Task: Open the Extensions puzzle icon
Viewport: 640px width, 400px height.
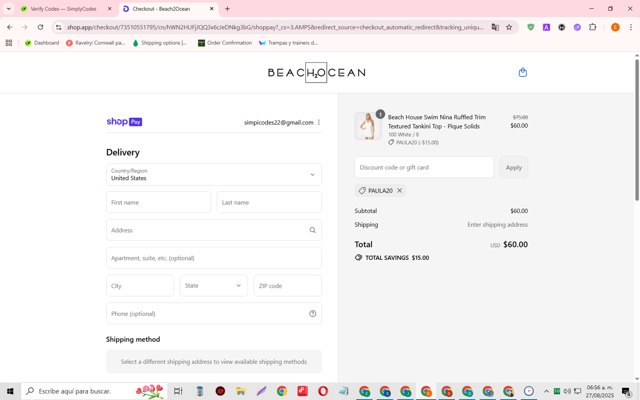Action: 593,27
